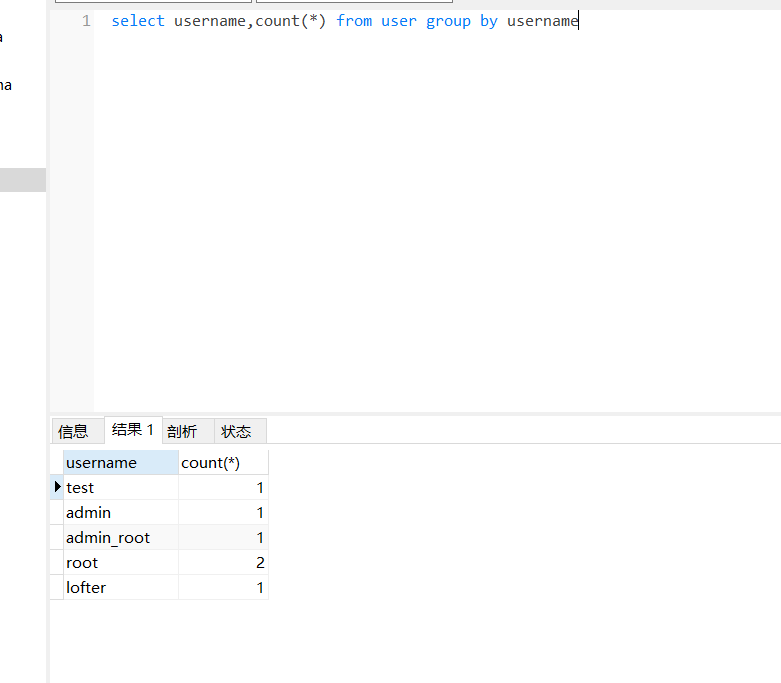Select the root username cell

point(121,562)
